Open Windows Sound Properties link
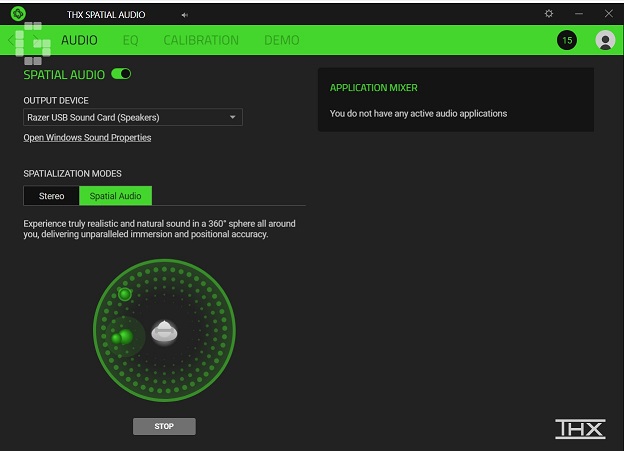The height and width of the screenshot is (451, 624). (x=87, y=138)
